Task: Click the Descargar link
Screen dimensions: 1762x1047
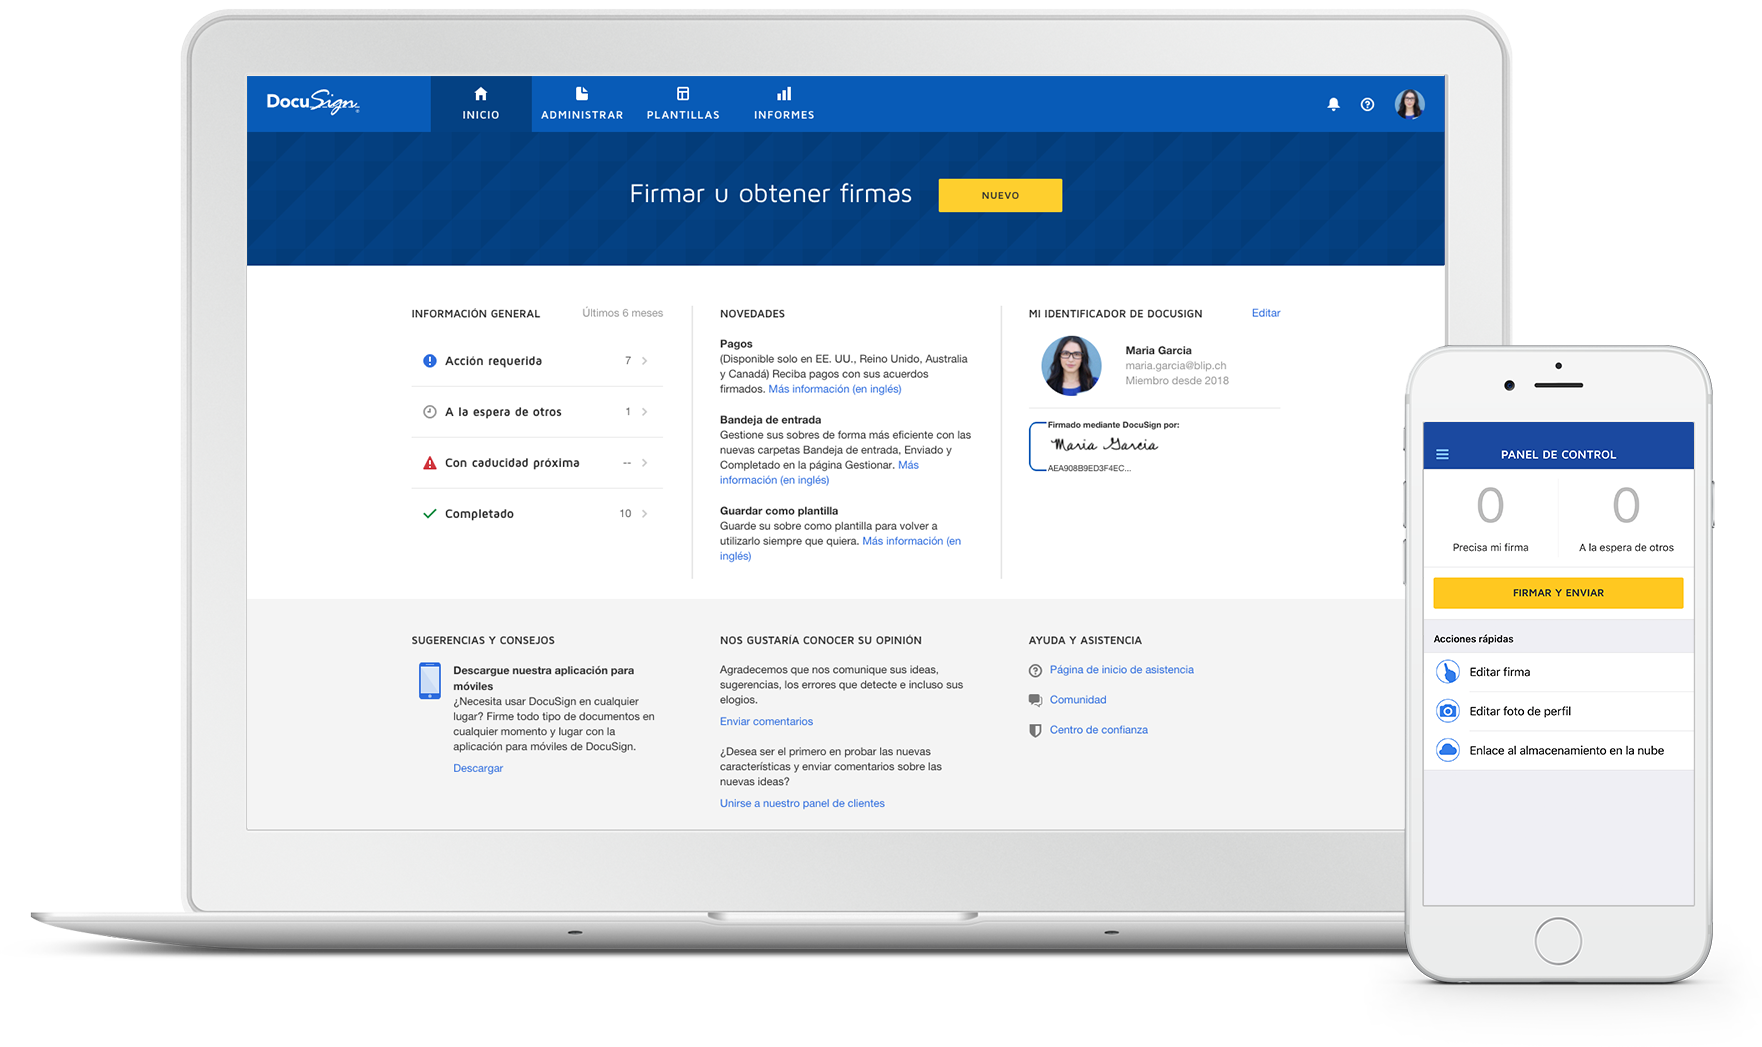Action: pos(478,768)
